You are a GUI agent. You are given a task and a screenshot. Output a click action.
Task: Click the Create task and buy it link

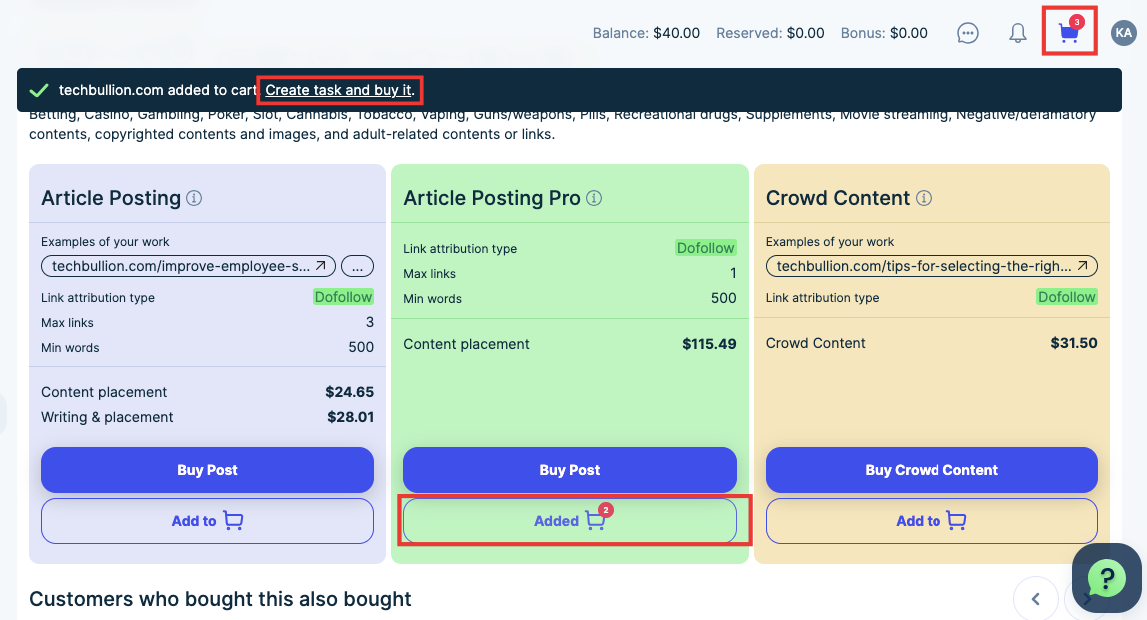338,90
